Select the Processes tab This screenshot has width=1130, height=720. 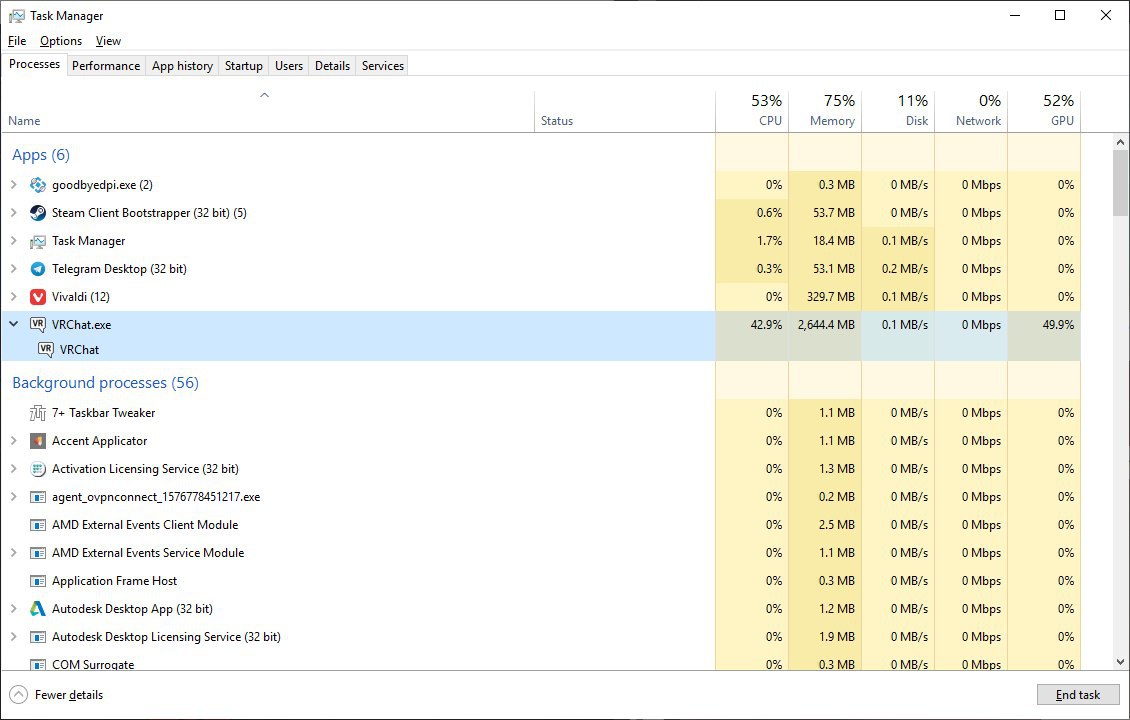[x=35, y=64]
